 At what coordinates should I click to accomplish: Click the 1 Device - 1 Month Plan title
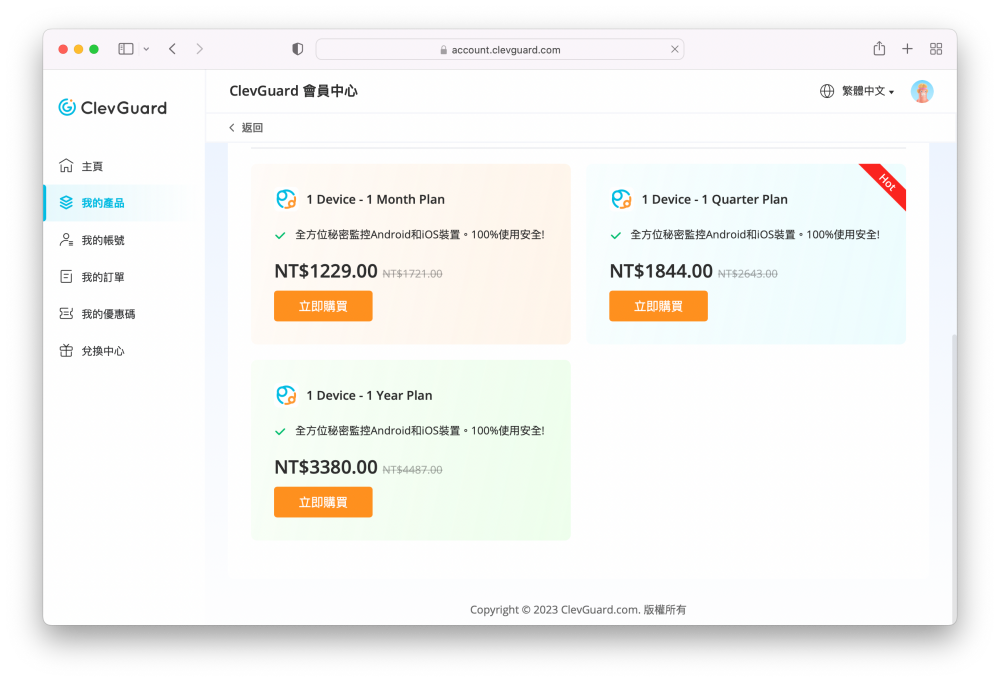pos(375,200)
